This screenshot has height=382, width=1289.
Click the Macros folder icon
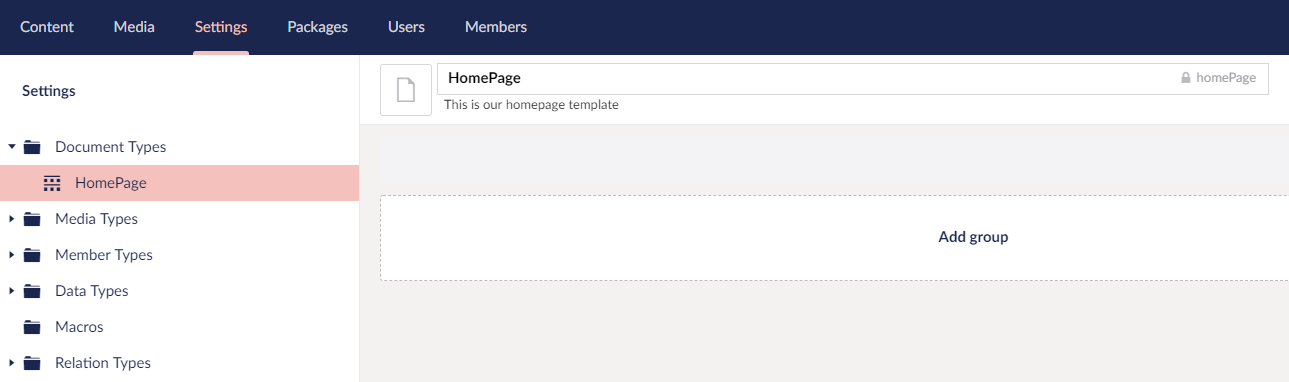tap(32, 327)
